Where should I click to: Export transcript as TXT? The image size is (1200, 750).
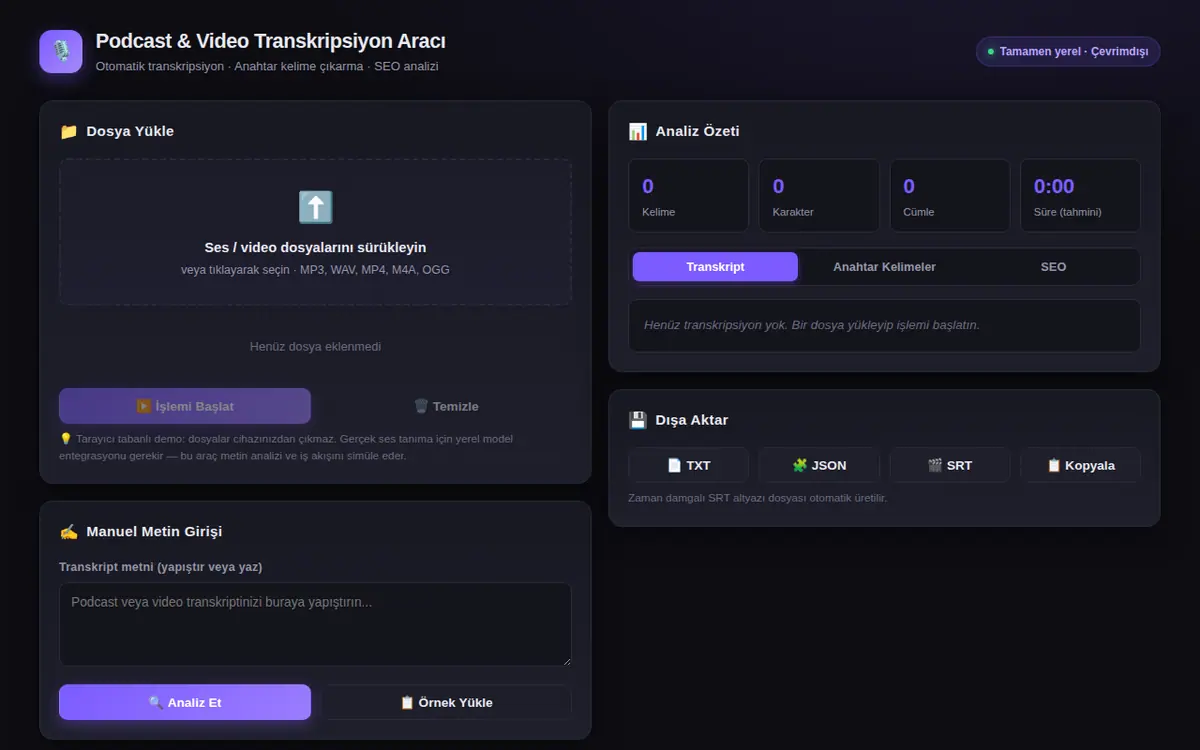[x=689, y=465]
